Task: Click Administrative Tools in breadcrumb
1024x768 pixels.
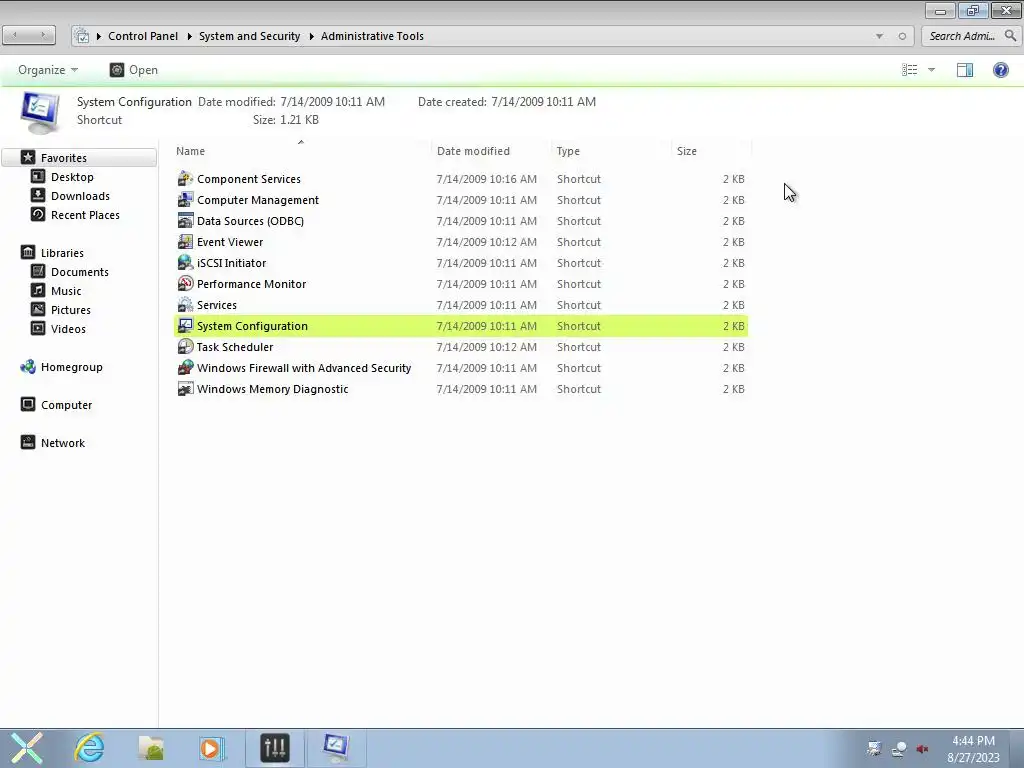Action: tap(372, 36)
